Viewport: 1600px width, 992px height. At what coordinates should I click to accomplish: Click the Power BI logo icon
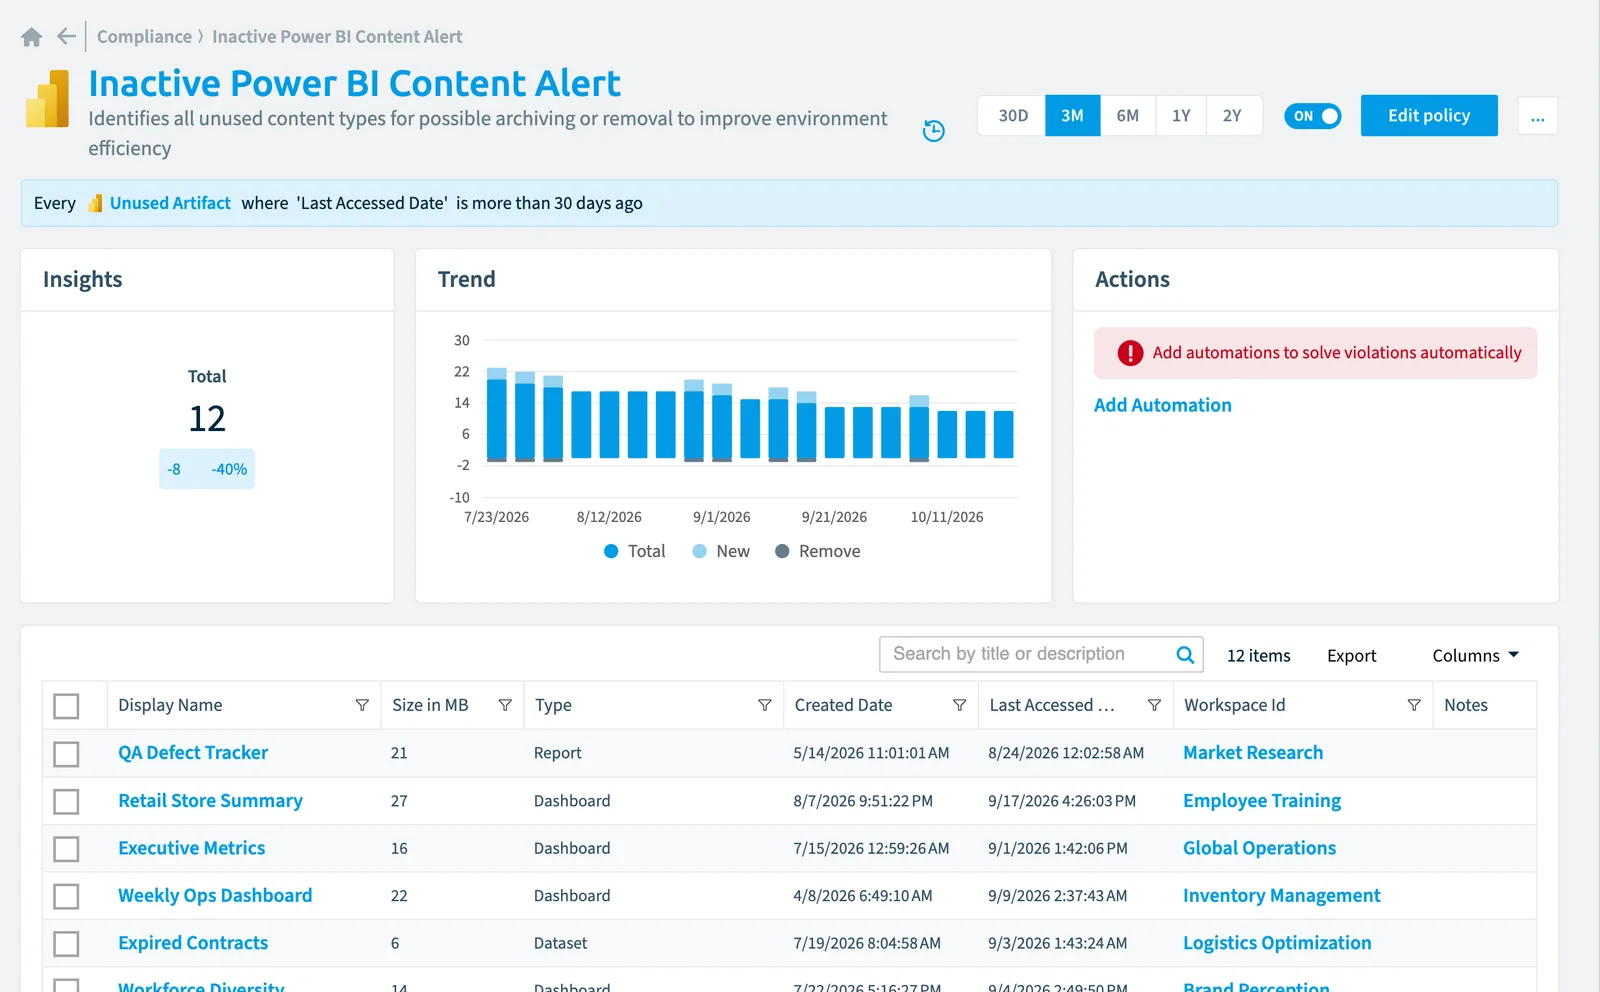47,98
